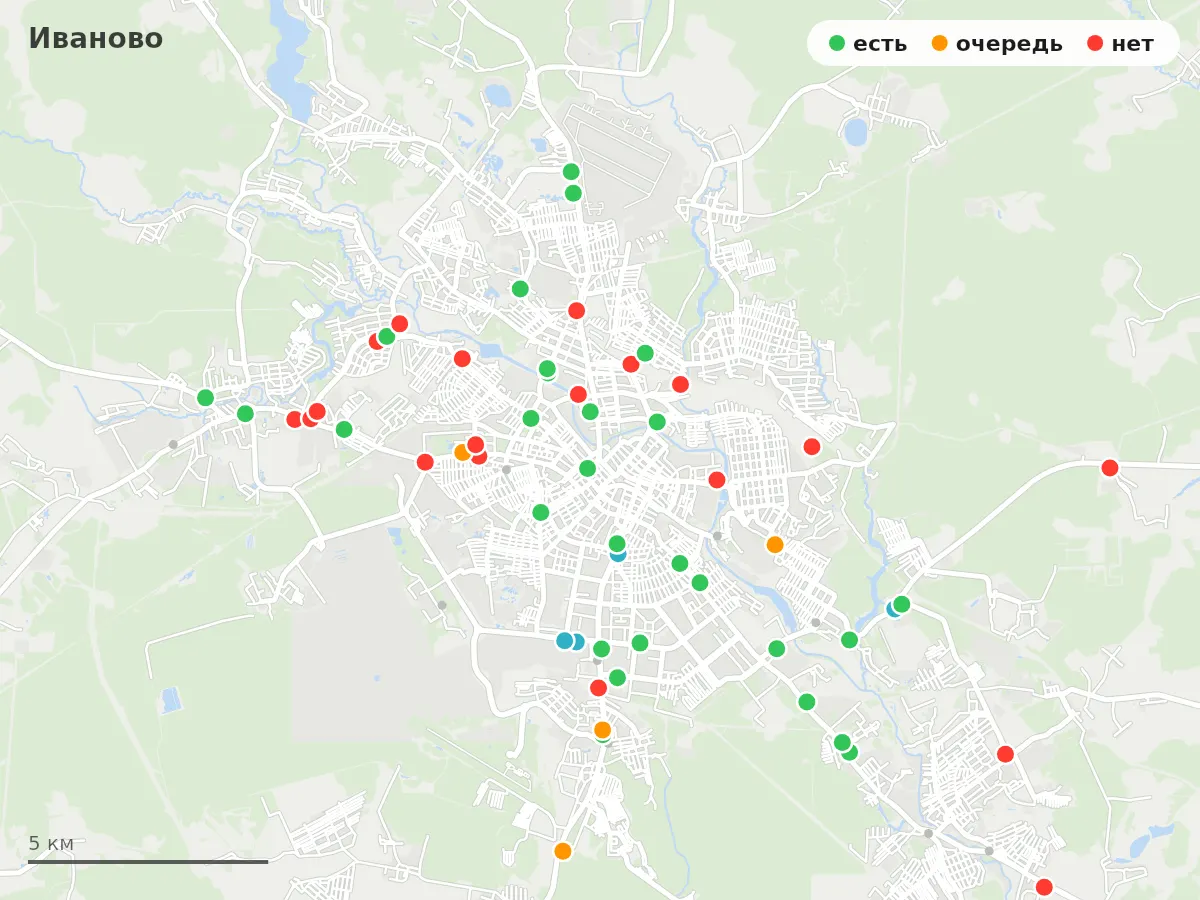The height and width of the screenshot is (900, 1200).
Task: Open the easternmost red marker on the highway
Action: pyautogui.click(x=1110, y=467)
